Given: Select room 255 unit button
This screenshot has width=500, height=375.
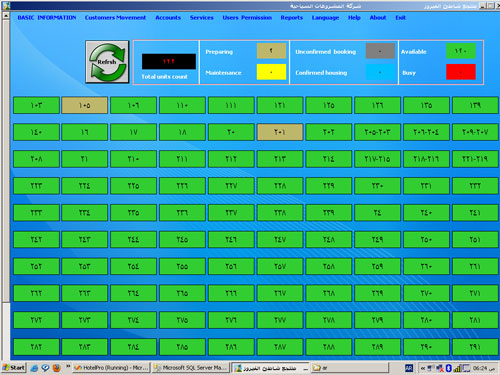Looking at the screenshot, I should [x=182, y=266].
